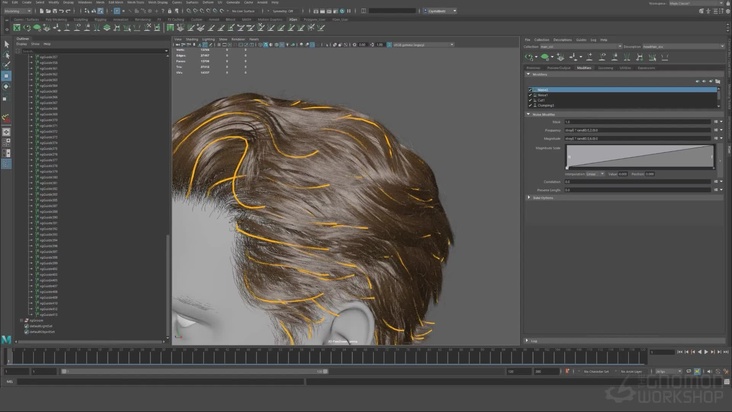Image resolution: width=732 pixels, height=412 pixels.
Task: Click the Redo arrow icon in status line
Action: pyautogui.click(x=68, y=11)
